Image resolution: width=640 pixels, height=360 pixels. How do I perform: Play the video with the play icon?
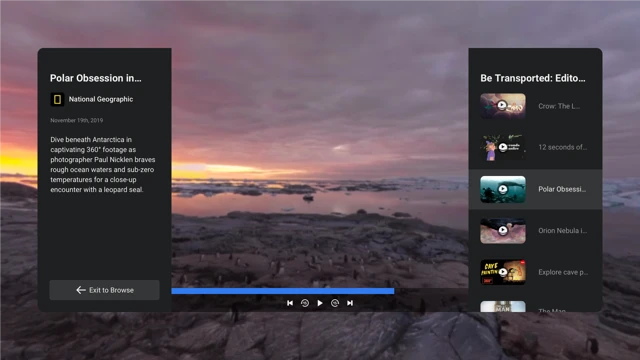(320, 303)
